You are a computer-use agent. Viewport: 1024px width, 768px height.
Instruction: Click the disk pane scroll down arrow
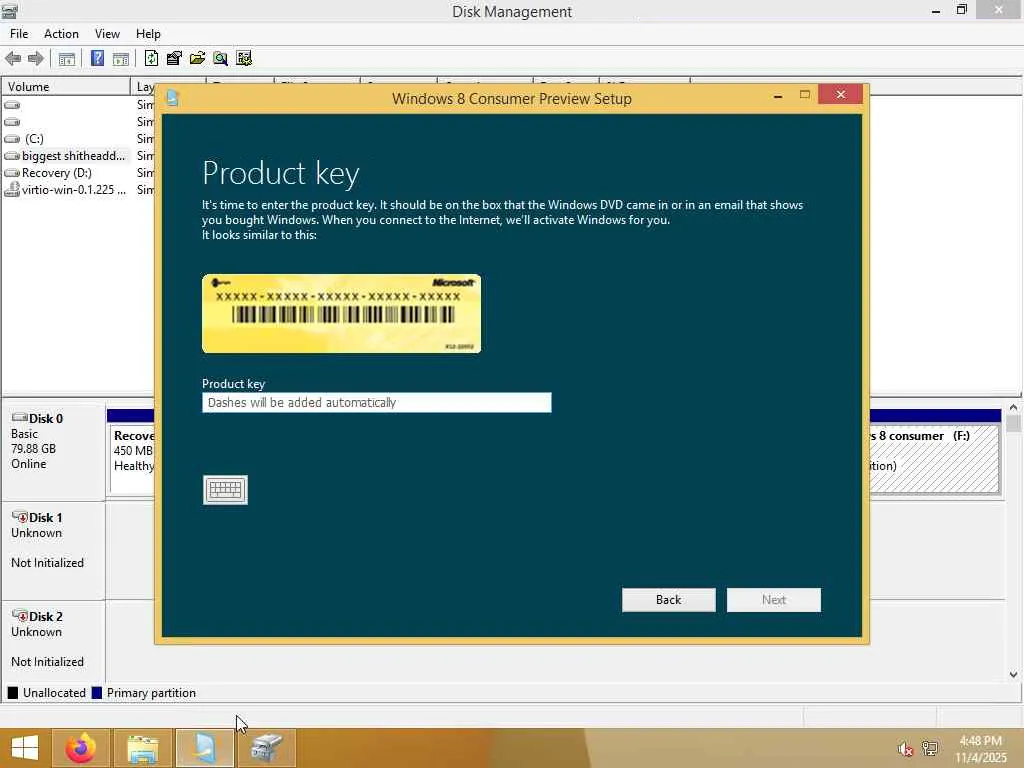click(1013, 675)
